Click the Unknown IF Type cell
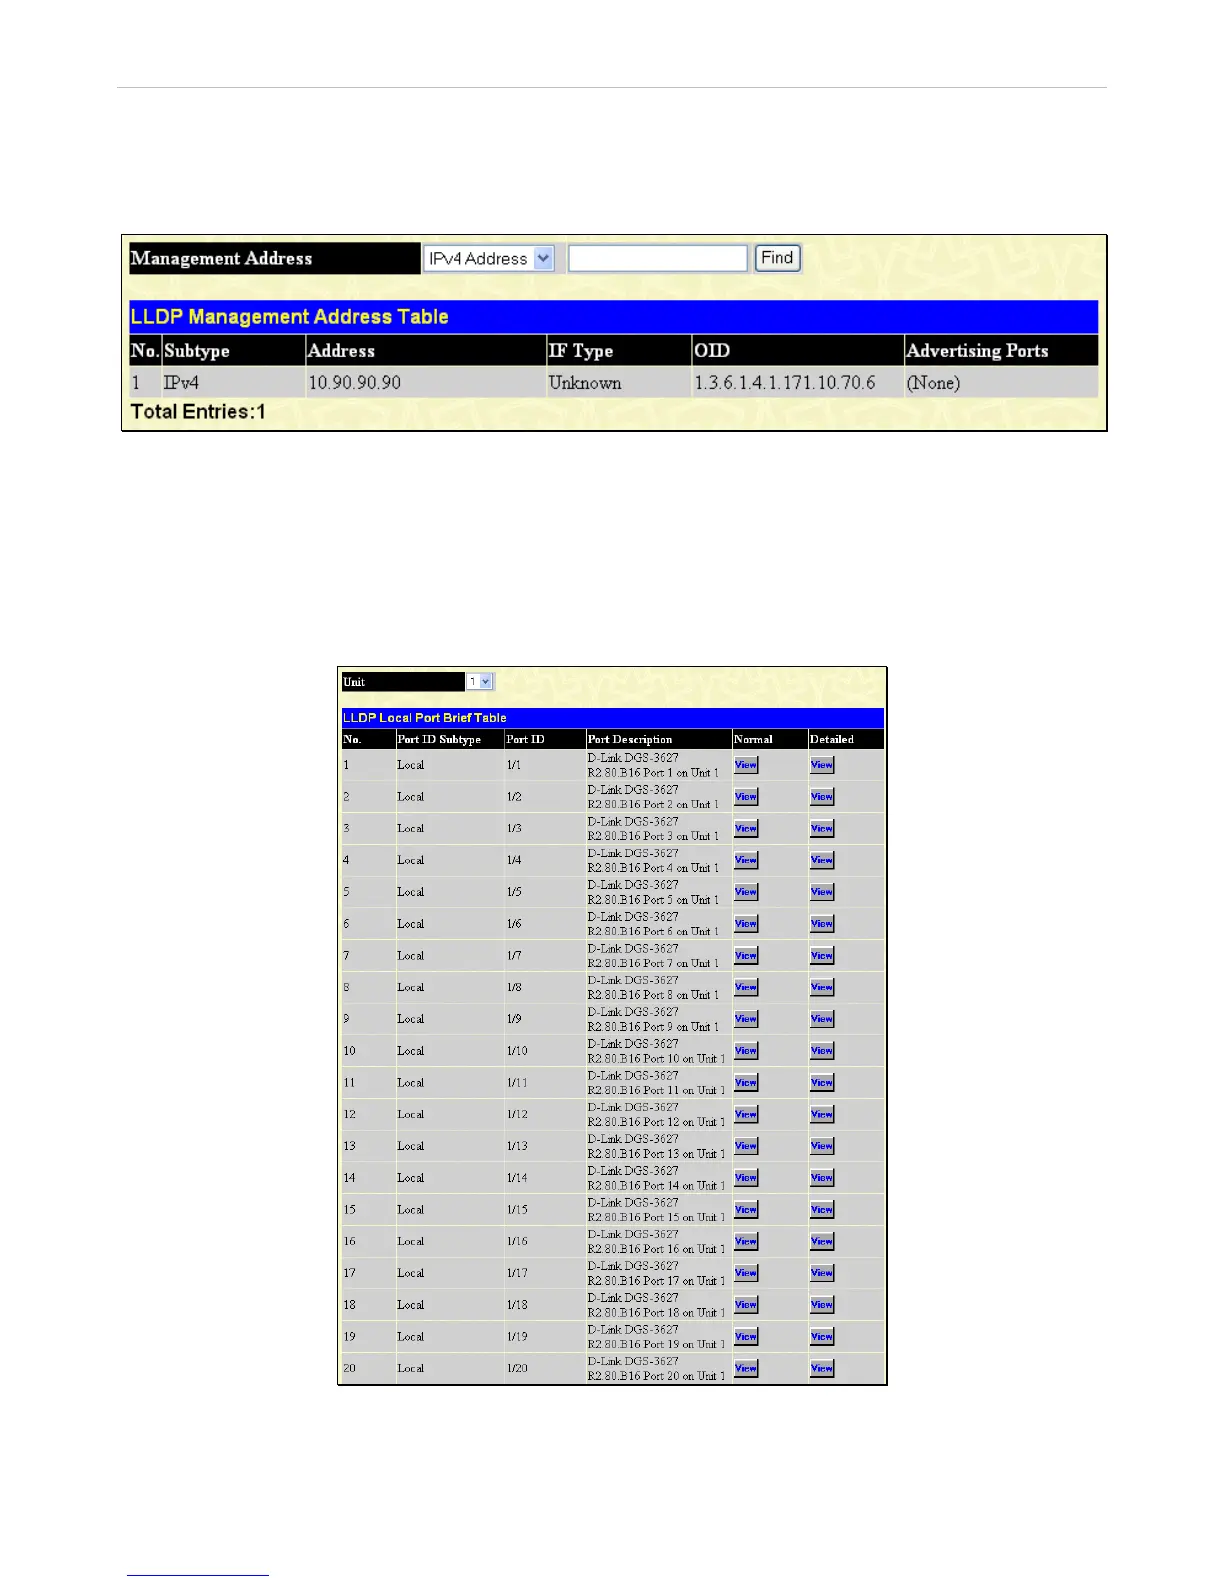Viewport: 1224px width, 1584px height. 618,383
